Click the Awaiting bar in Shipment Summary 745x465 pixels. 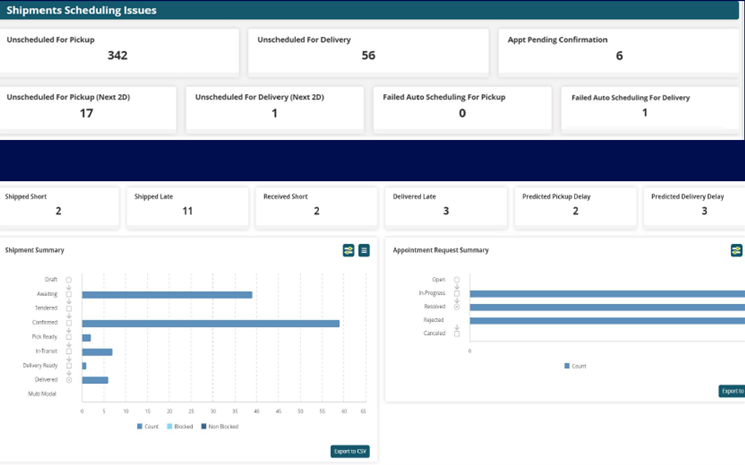167,295
